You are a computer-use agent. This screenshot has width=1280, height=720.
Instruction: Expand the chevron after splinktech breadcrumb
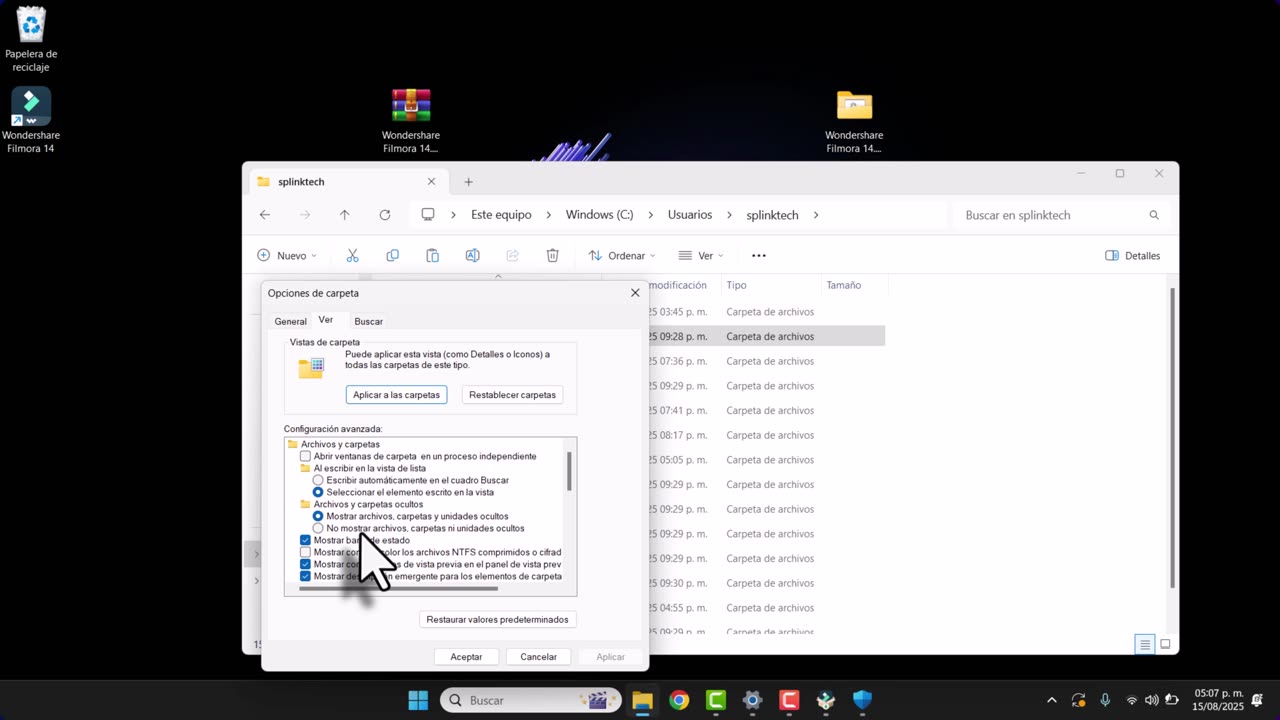816,215
